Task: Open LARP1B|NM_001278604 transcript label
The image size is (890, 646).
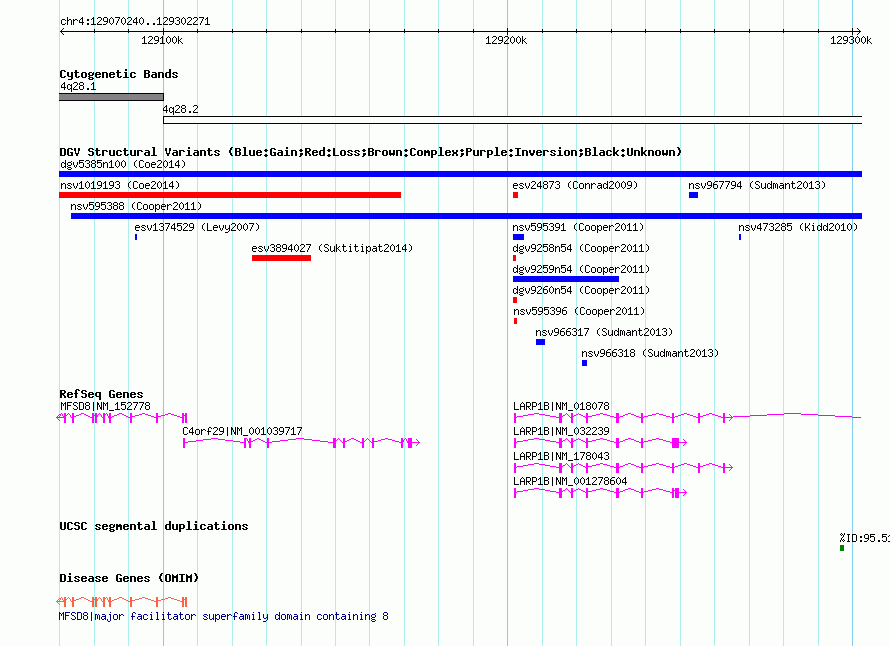Action: [570, 481]
